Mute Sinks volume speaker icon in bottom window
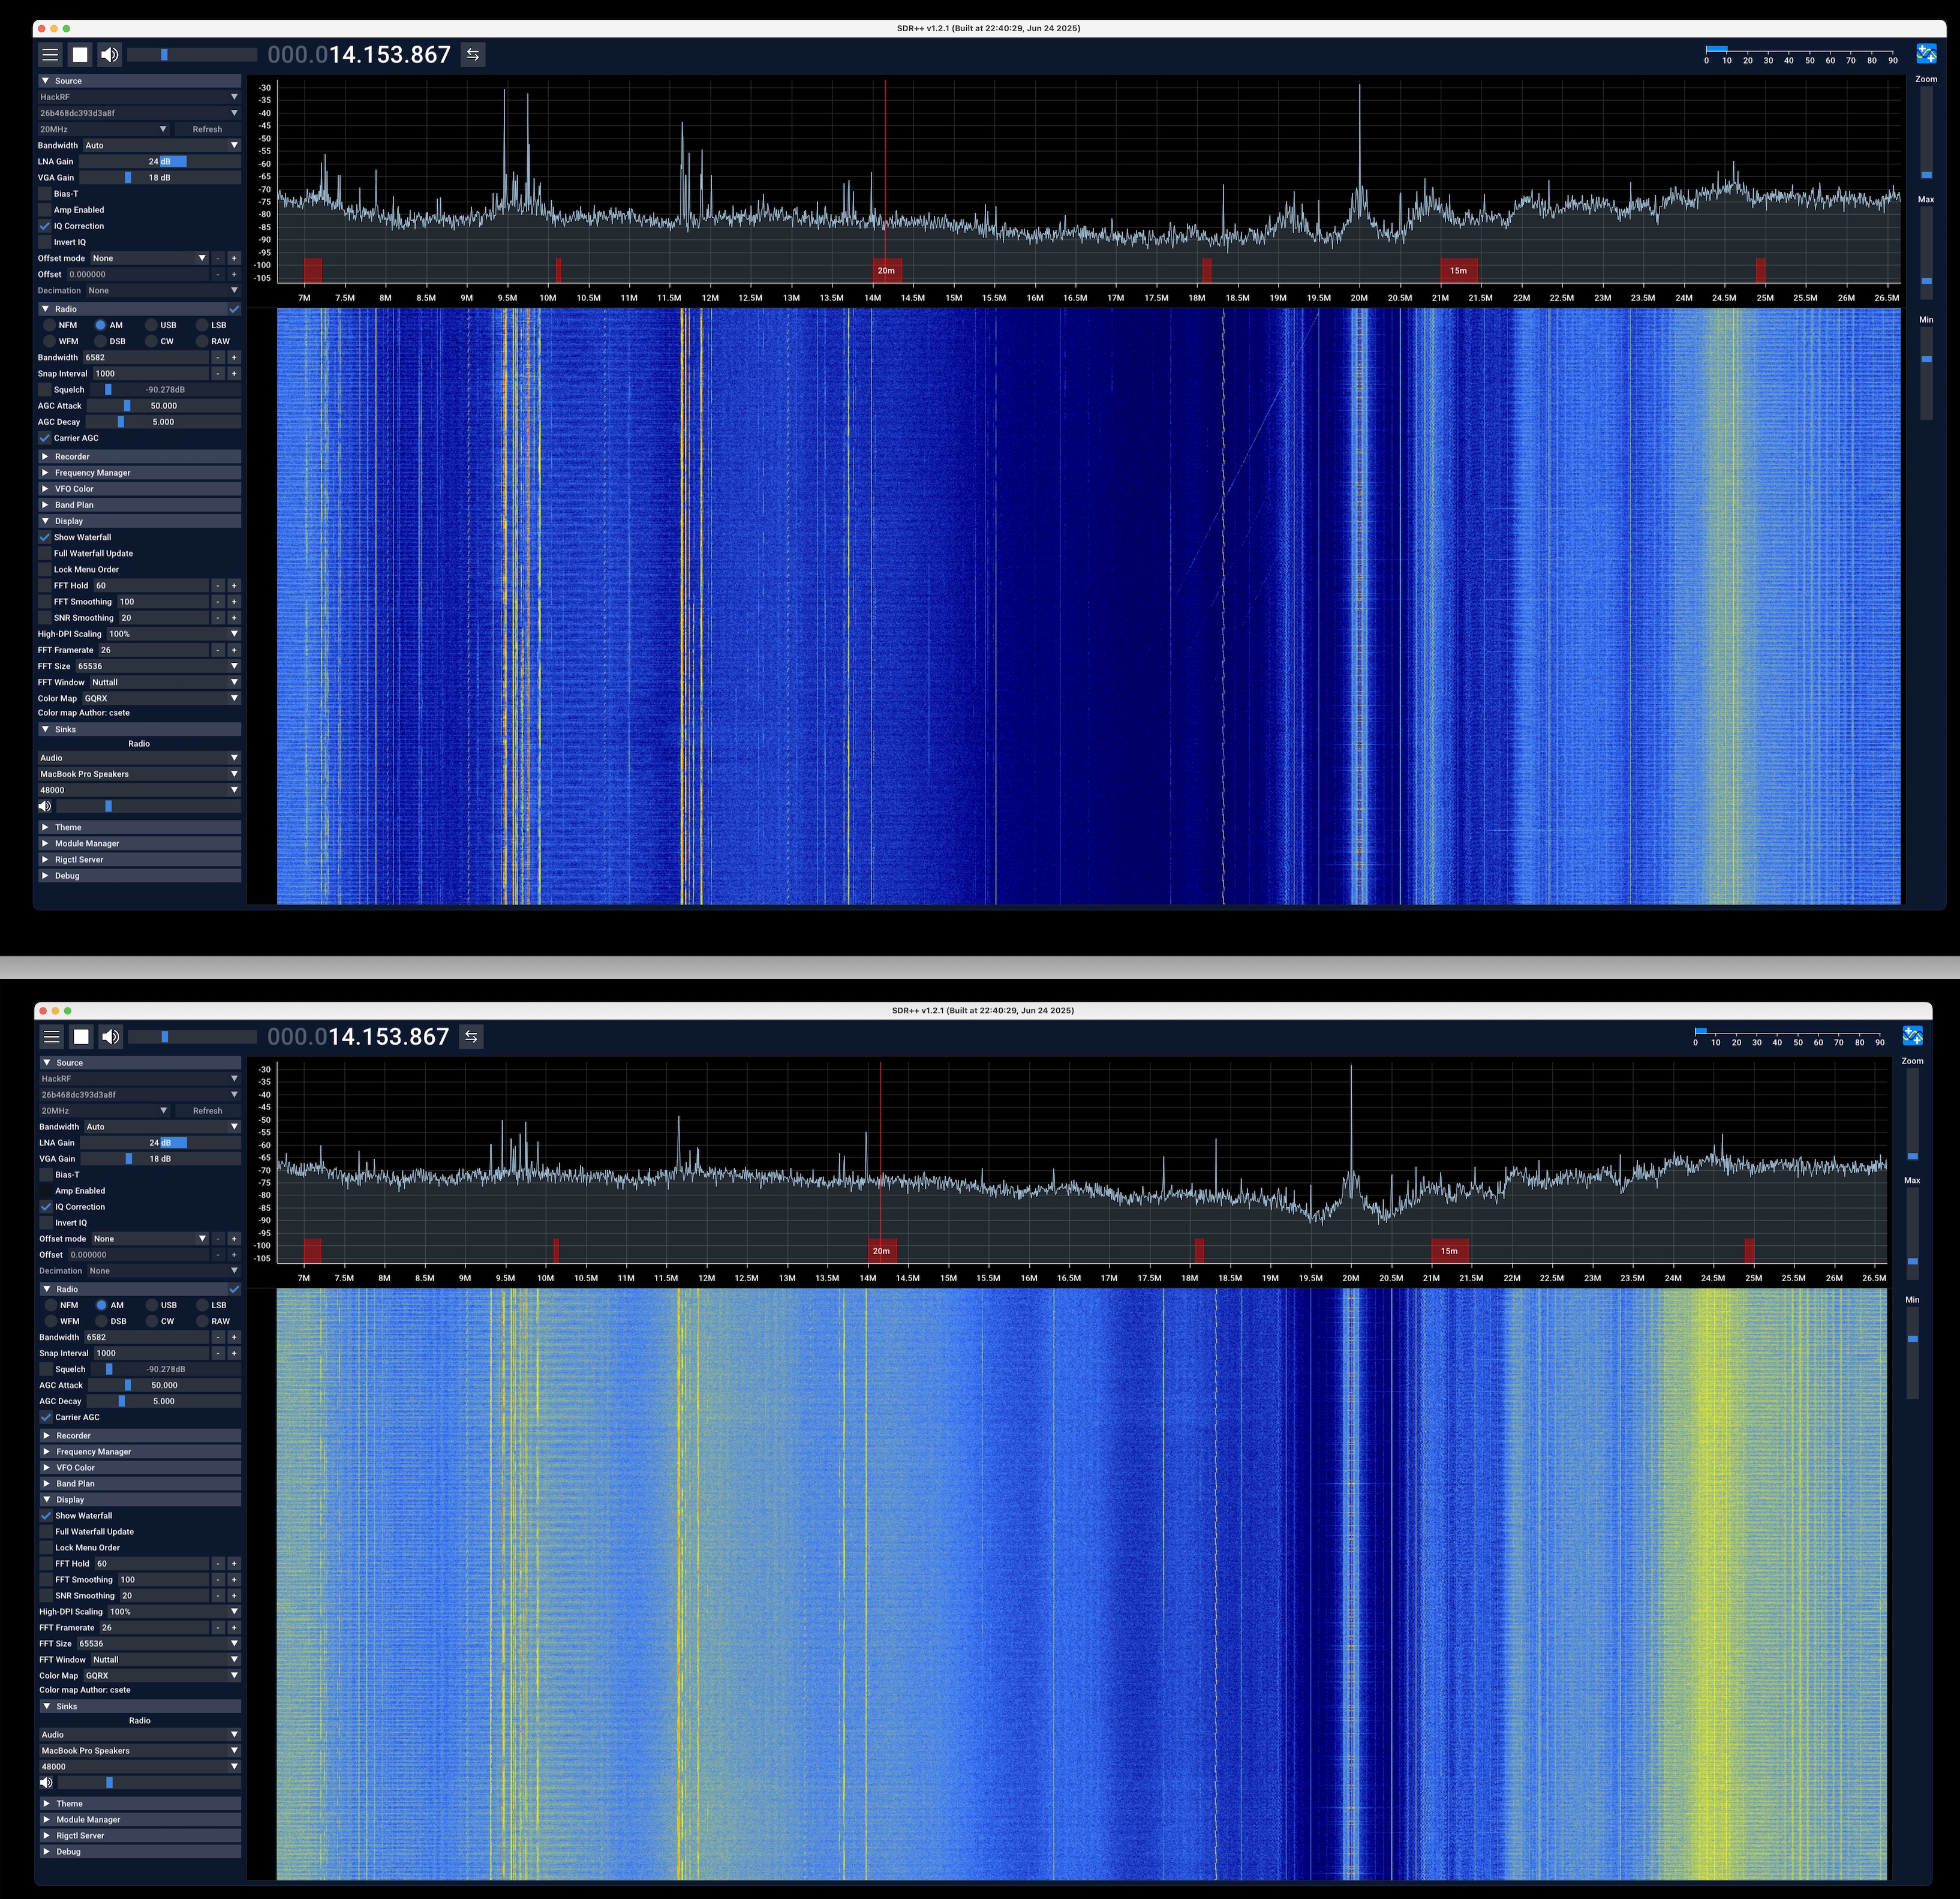Screen dimensions: 1960x1899 [x=46, y=1782]
